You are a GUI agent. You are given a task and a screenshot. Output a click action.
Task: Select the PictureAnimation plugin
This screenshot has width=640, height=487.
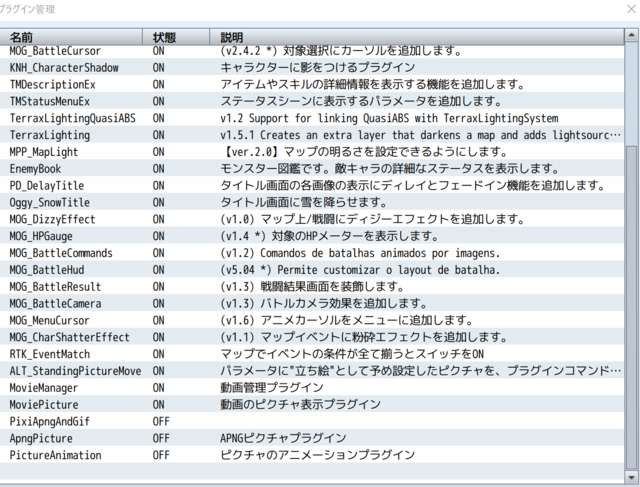pos(55,455)
